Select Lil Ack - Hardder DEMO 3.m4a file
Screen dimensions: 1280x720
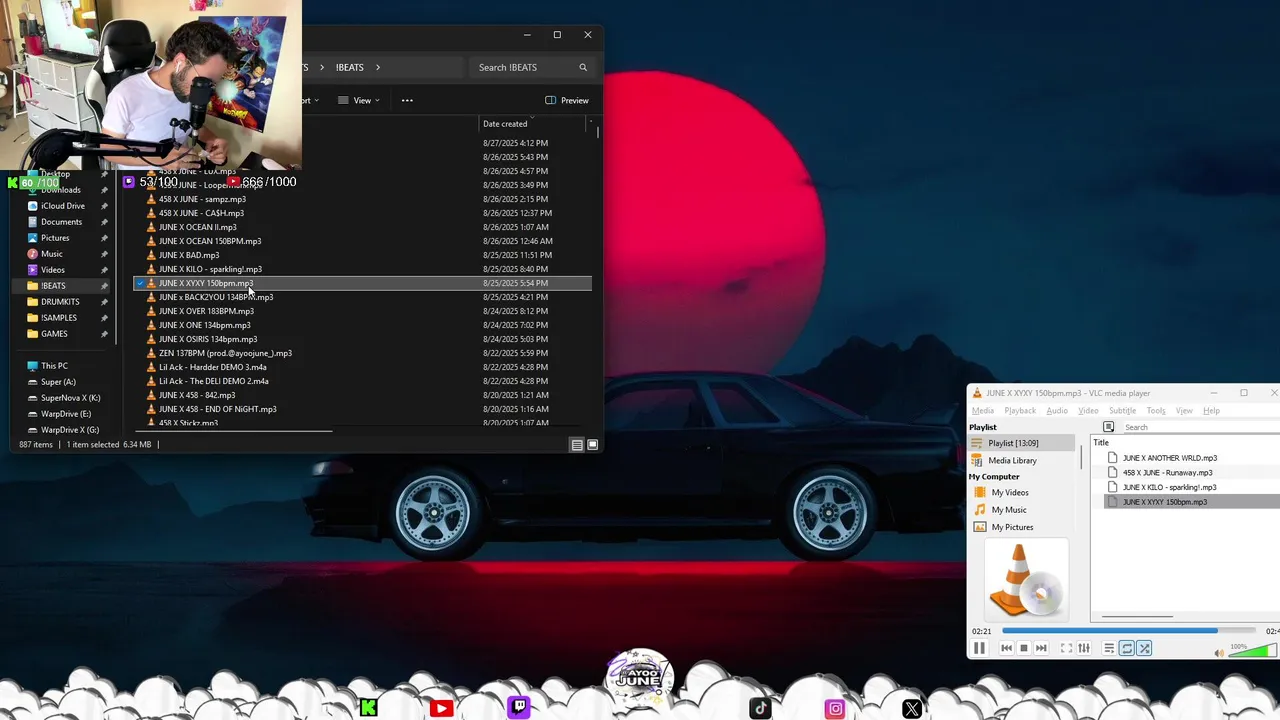pos(212,367)
